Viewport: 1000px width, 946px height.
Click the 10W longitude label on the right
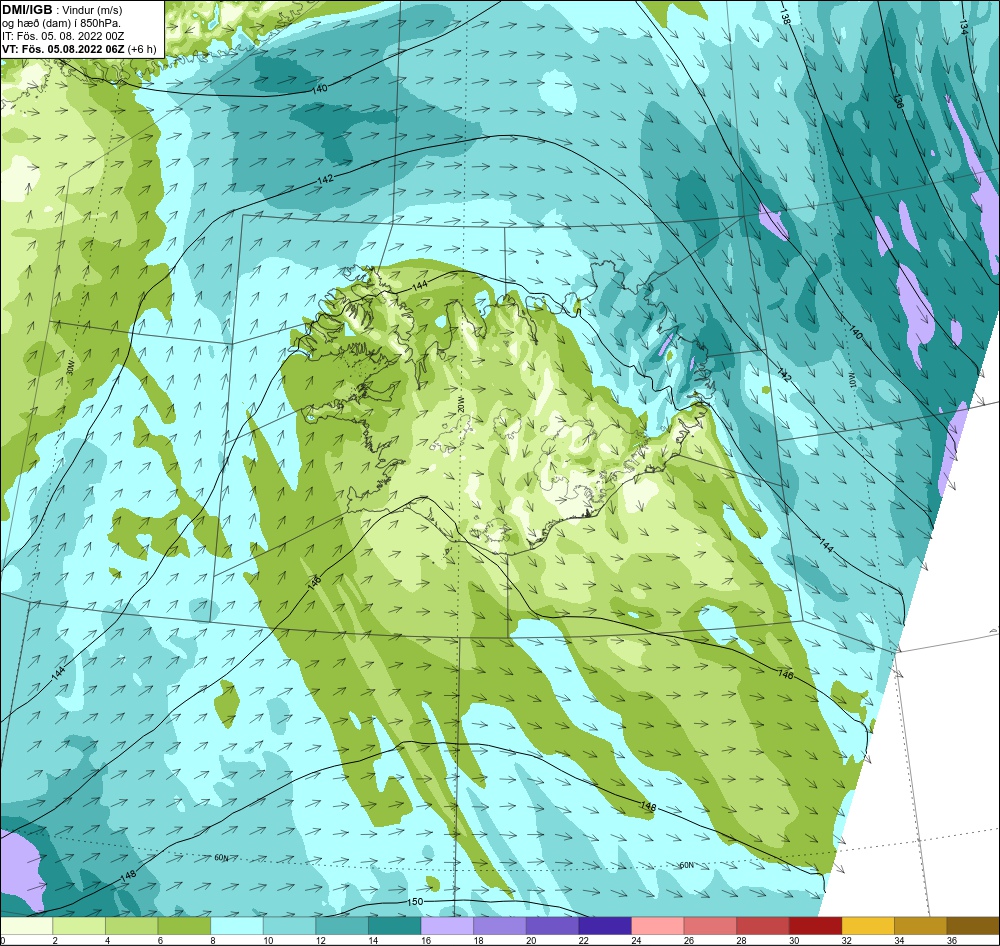(850, 380)
